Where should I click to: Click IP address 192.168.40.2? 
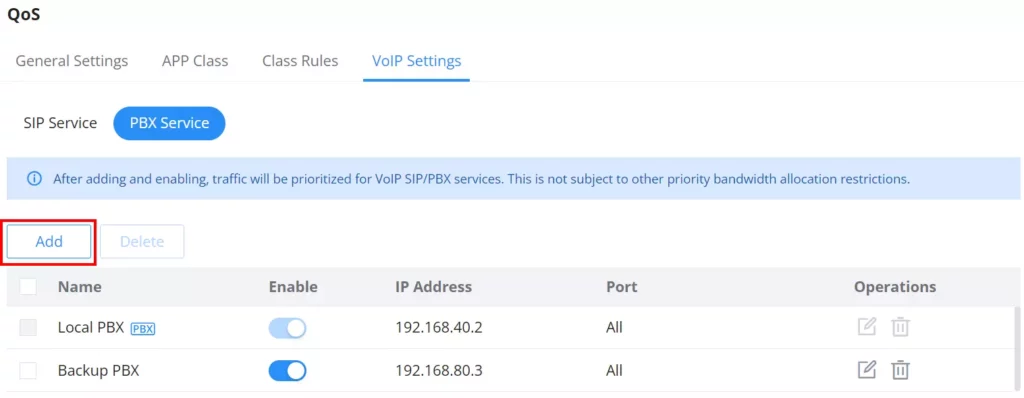[439, 327]
